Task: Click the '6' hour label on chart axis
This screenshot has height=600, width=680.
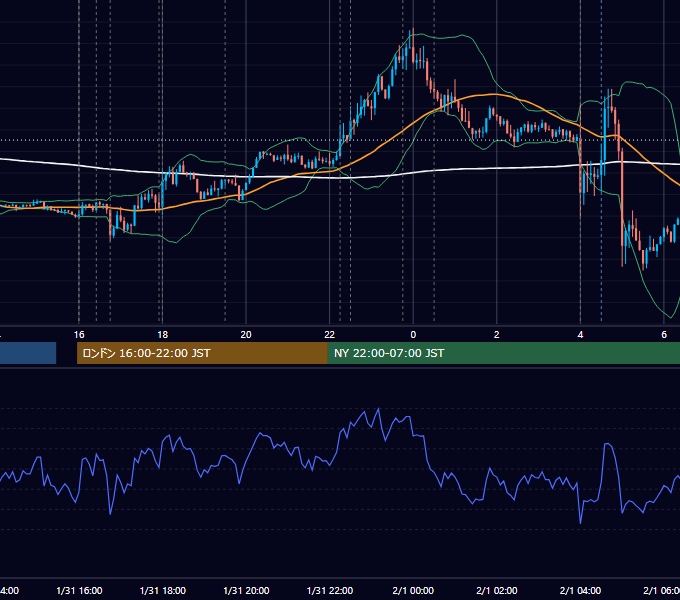Action: pos(664,335)
